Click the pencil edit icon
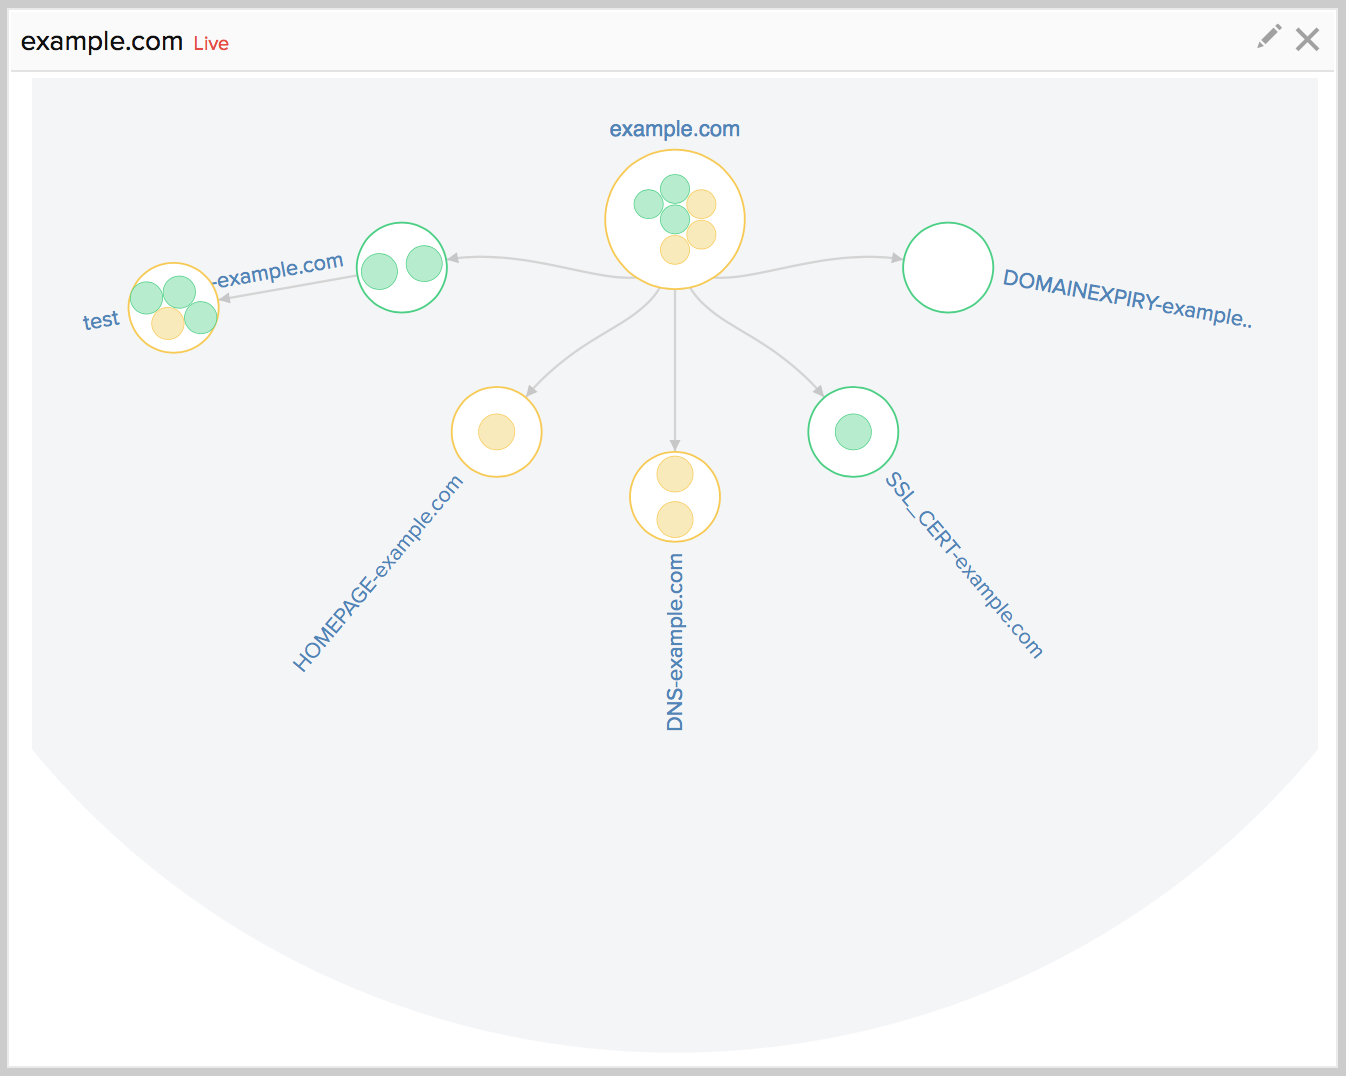Image resolution: width=1346 pixels, height=1076 pixels. [1269, 37]
